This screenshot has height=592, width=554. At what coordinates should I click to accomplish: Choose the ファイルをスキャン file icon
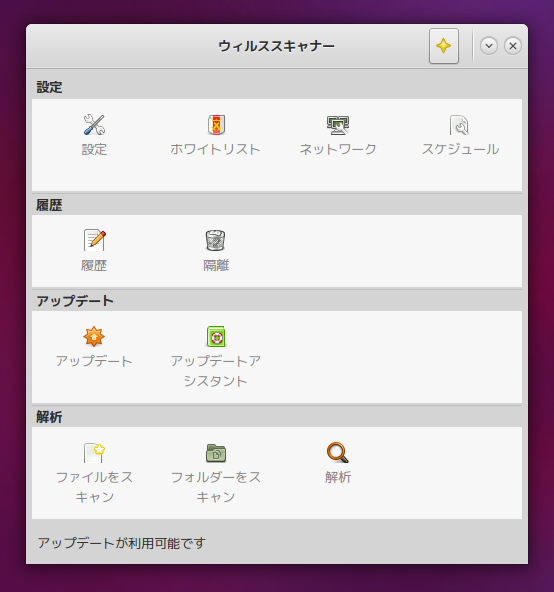[x=94, y=452]
